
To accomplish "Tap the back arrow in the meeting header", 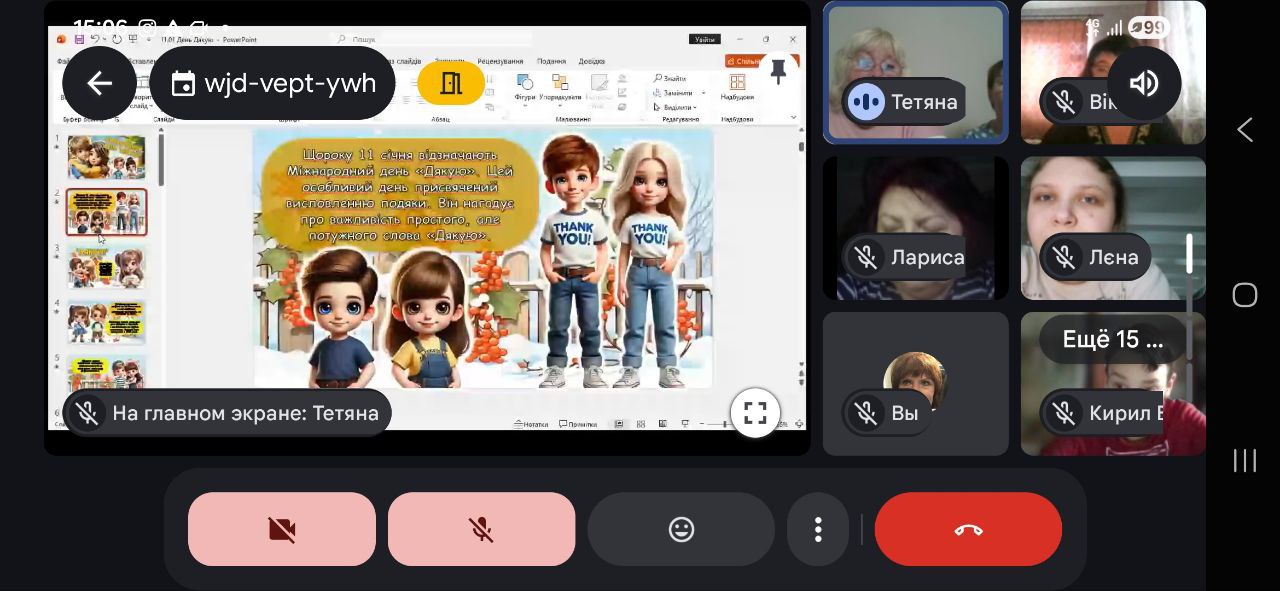I will point(99,83).
